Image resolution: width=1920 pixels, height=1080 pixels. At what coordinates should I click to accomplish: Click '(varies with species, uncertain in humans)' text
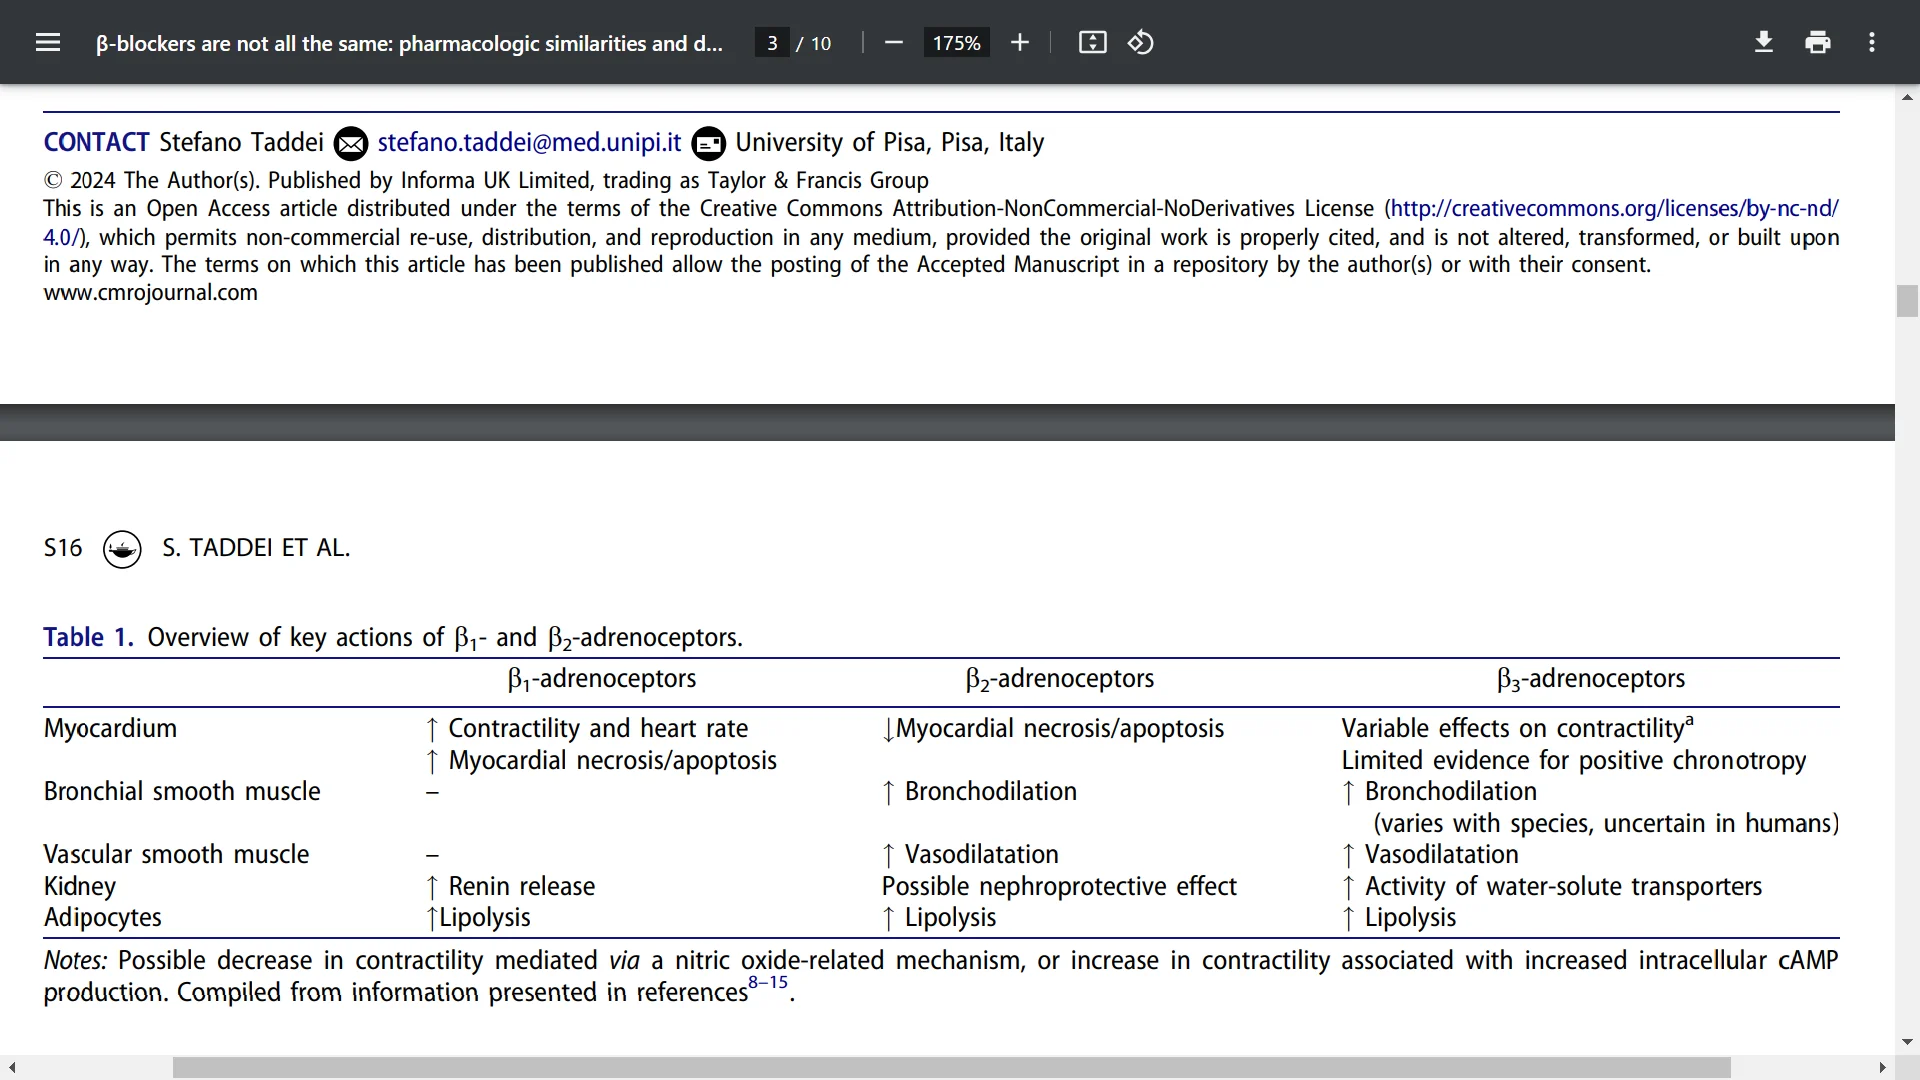point(1606,823)
